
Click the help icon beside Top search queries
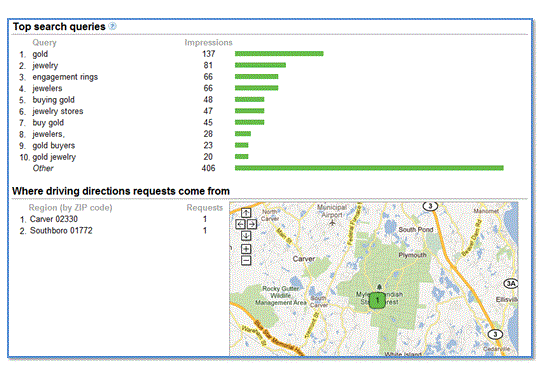[x=112, y=26]
